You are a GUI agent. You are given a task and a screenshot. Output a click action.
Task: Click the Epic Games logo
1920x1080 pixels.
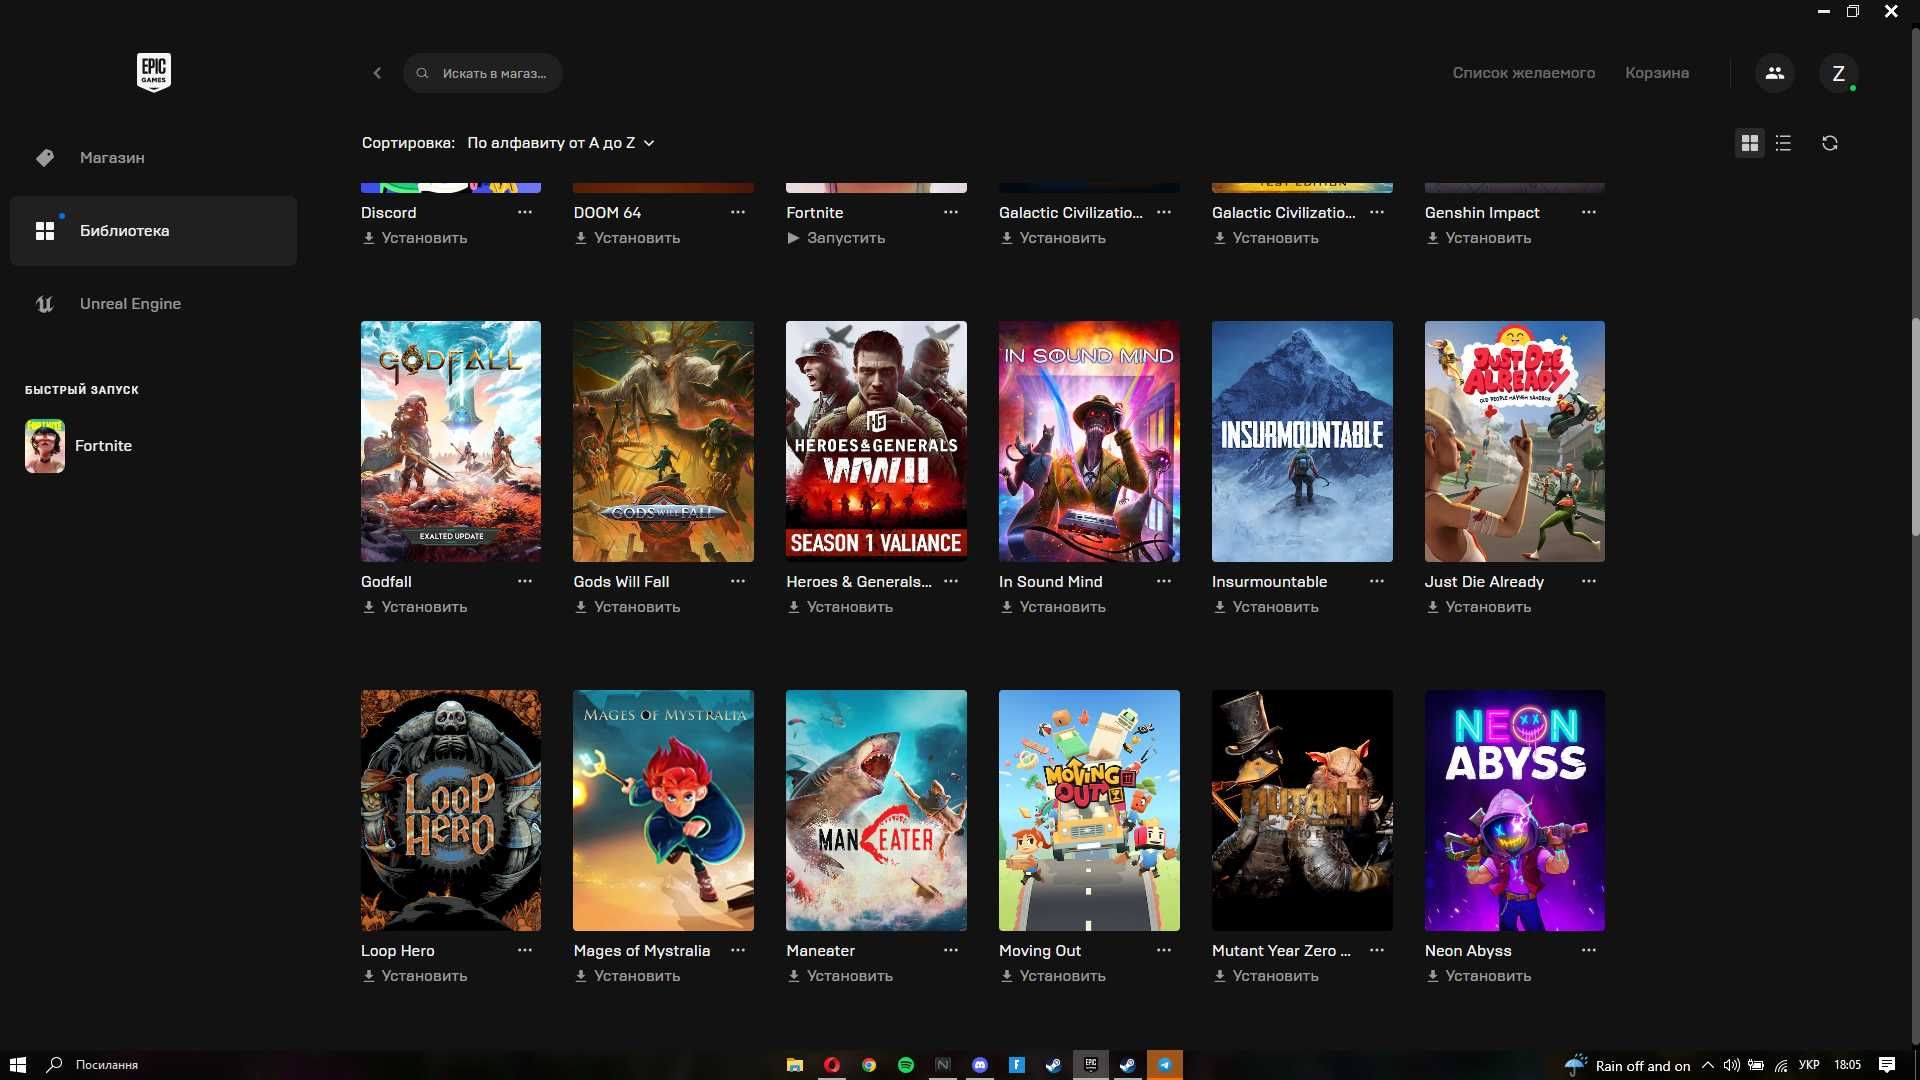153,72
